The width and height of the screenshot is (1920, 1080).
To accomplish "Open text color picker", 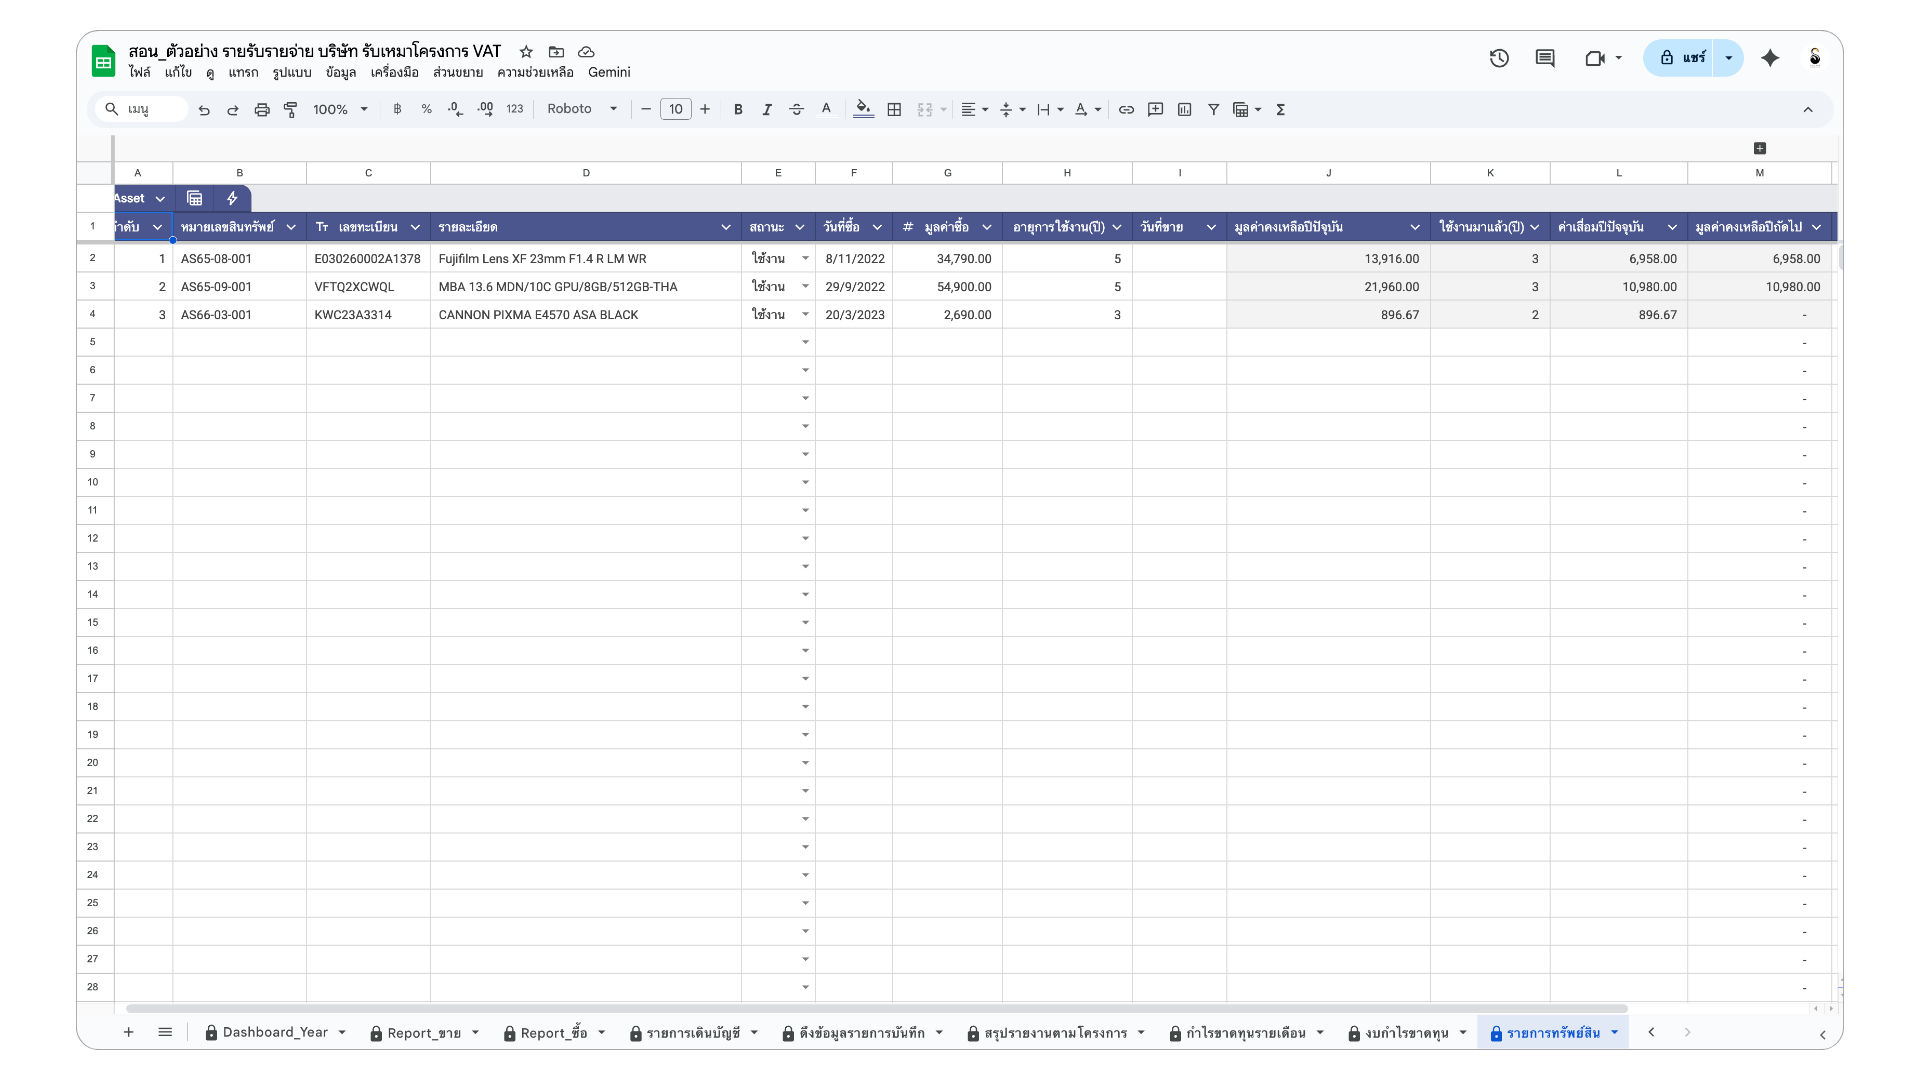I will (x=826, y=109).
